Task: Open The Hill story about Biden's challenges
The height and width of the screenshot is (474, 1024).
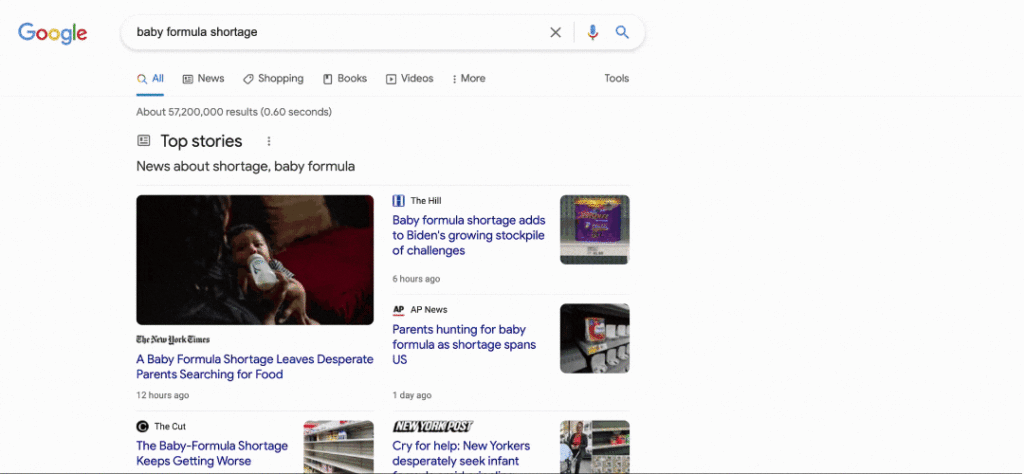Action: pos(469,235)
